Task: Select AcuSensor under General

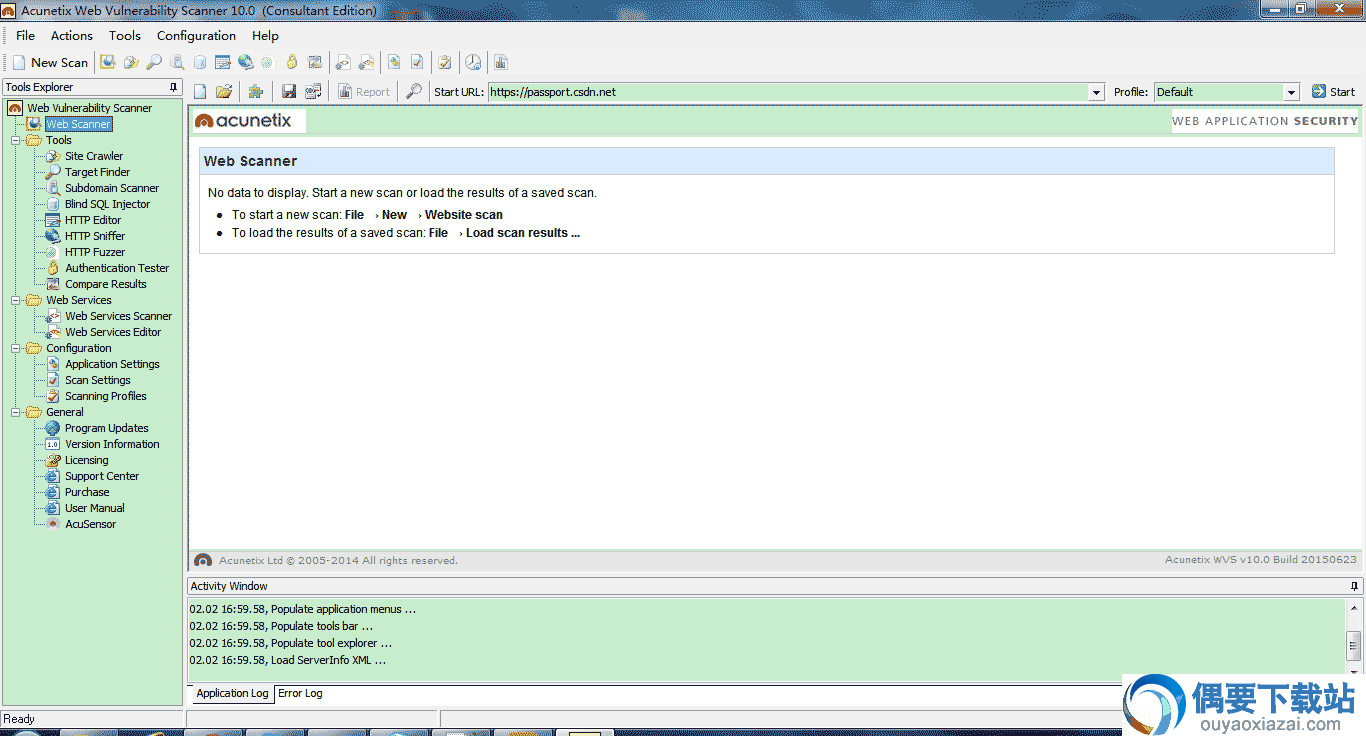Action: coord(90,524)
